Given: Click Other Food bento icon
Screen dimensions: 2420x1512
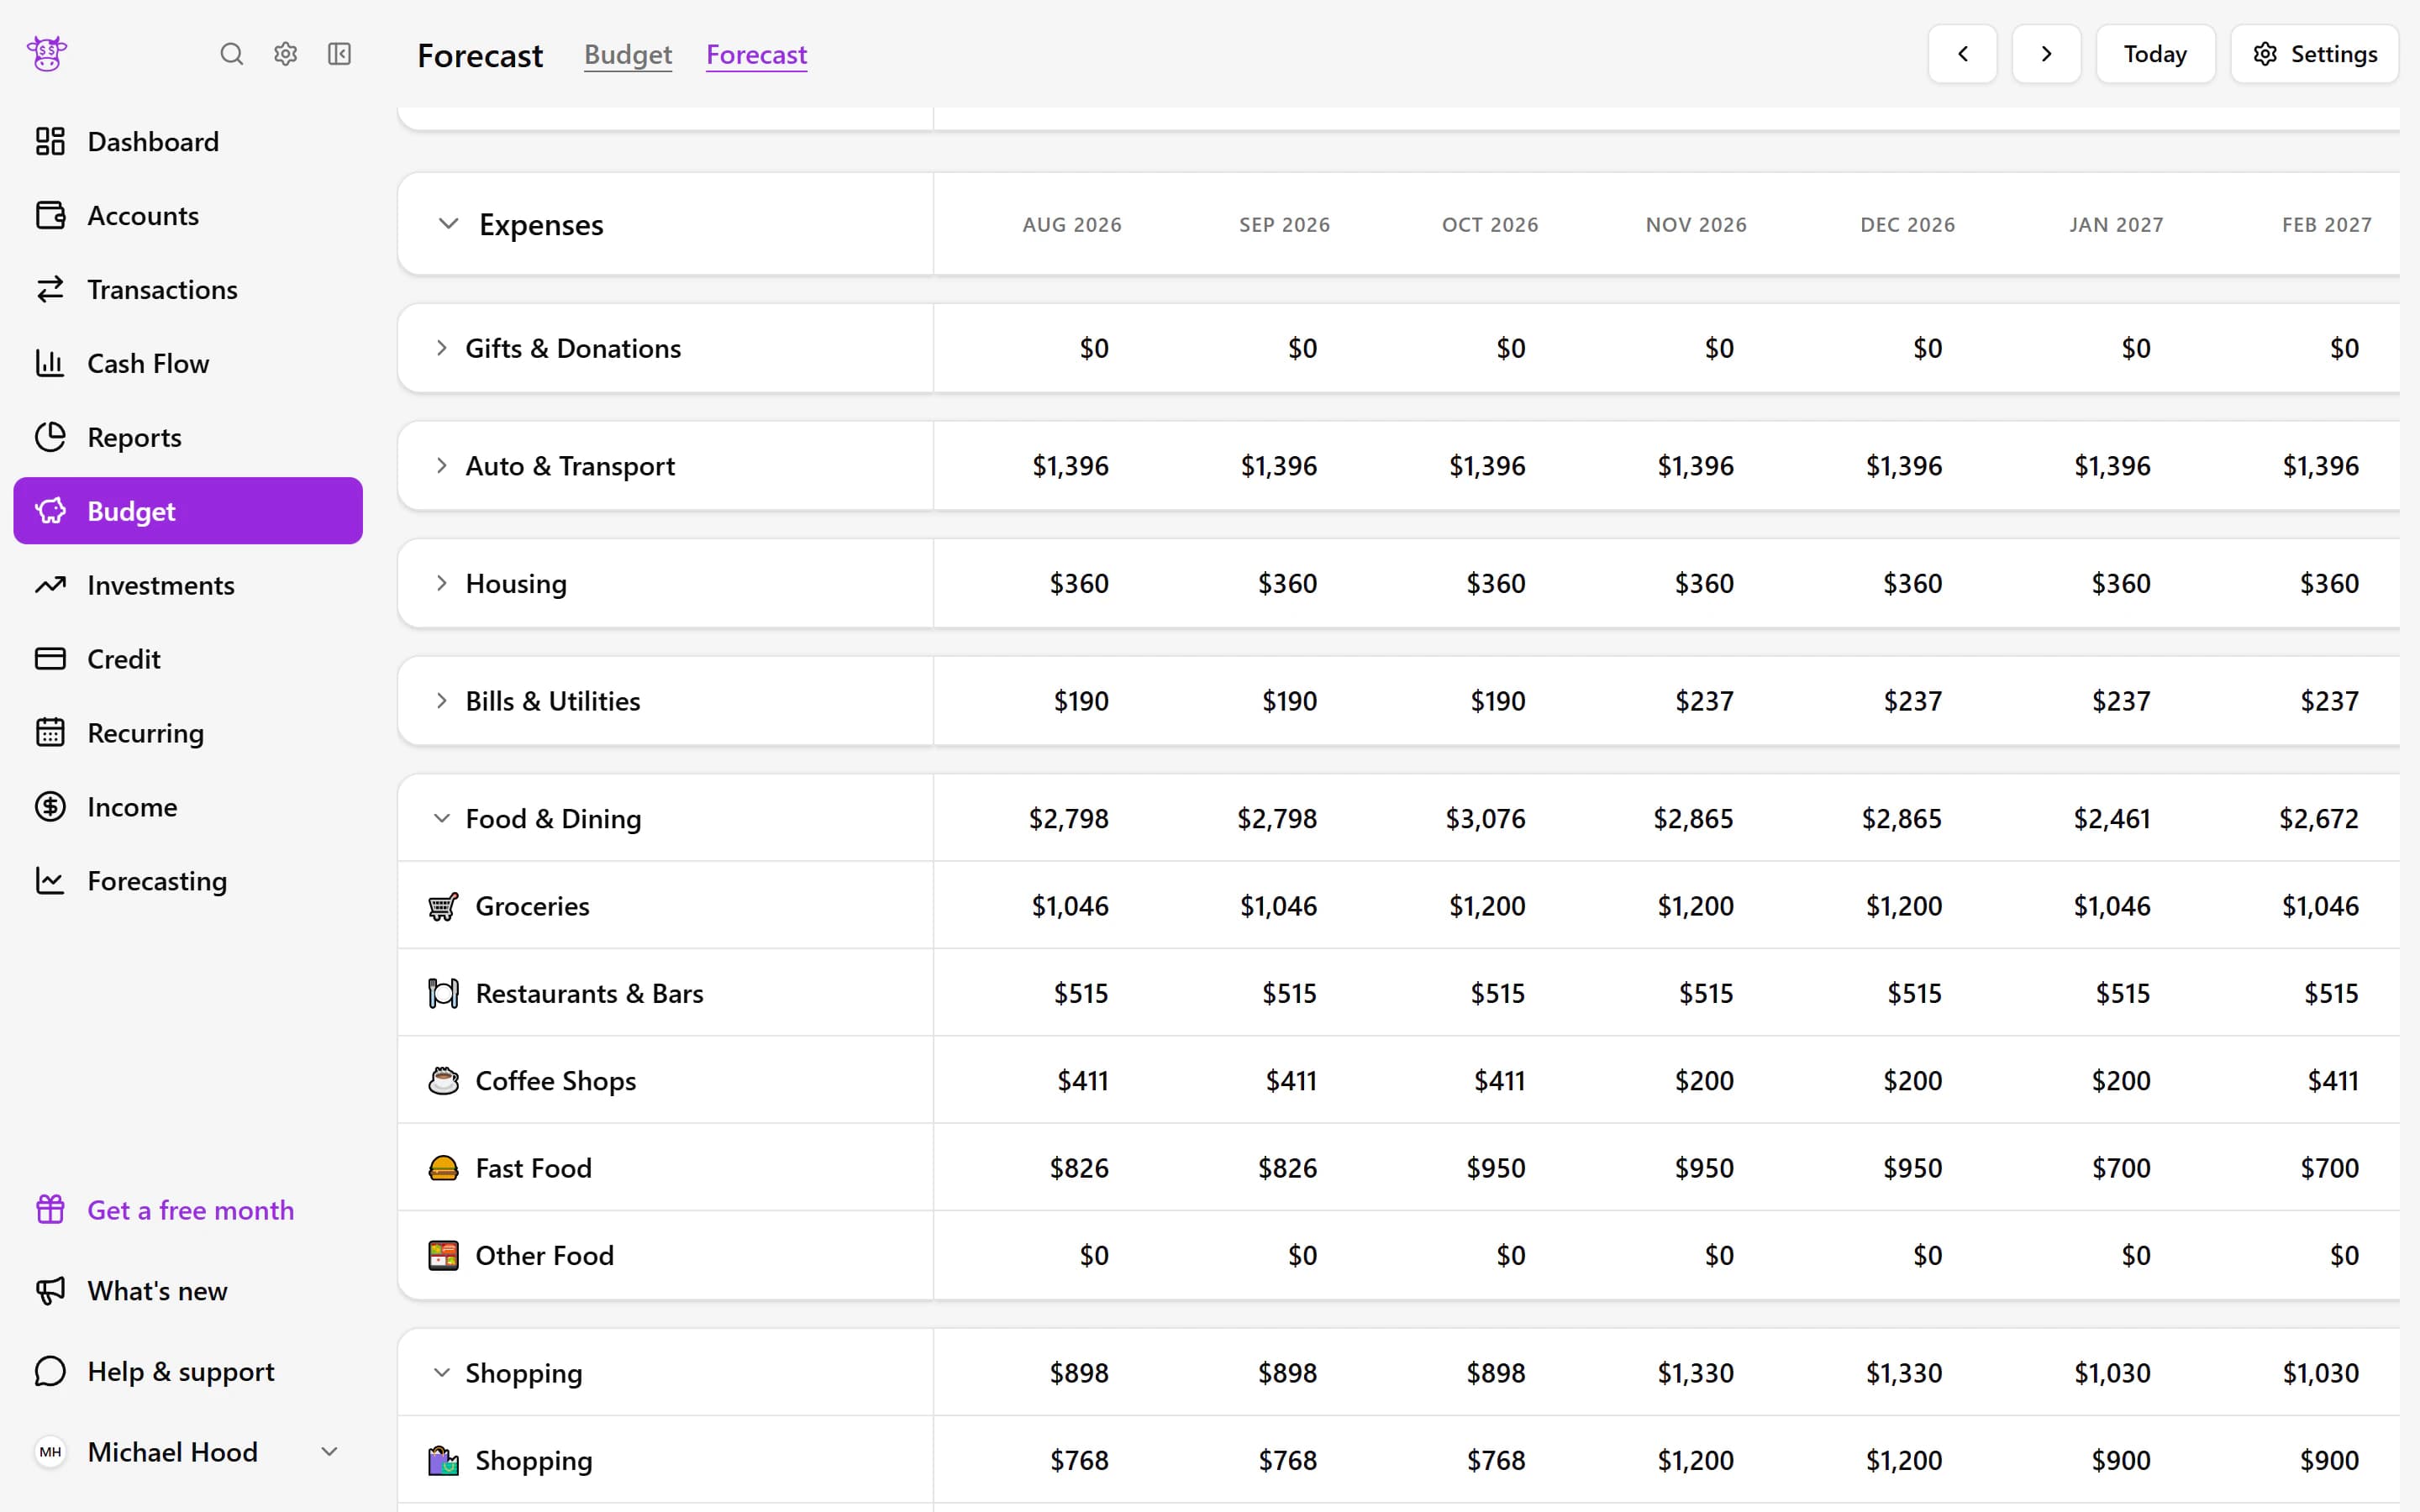Looking at the screenshot, I should (443, 1255).
